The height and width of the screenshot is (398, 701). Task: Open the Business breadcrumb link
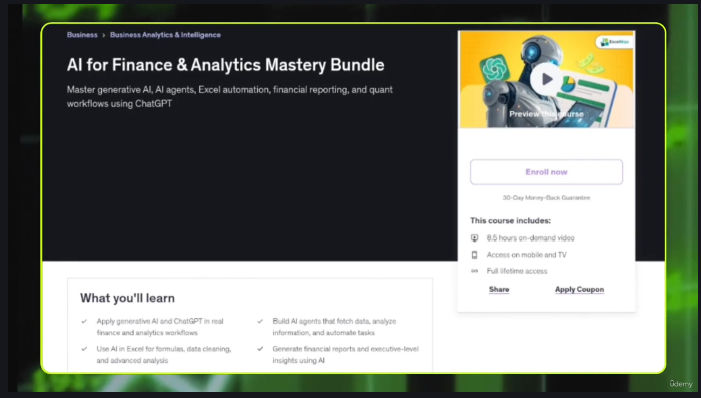tap(82, 35)
